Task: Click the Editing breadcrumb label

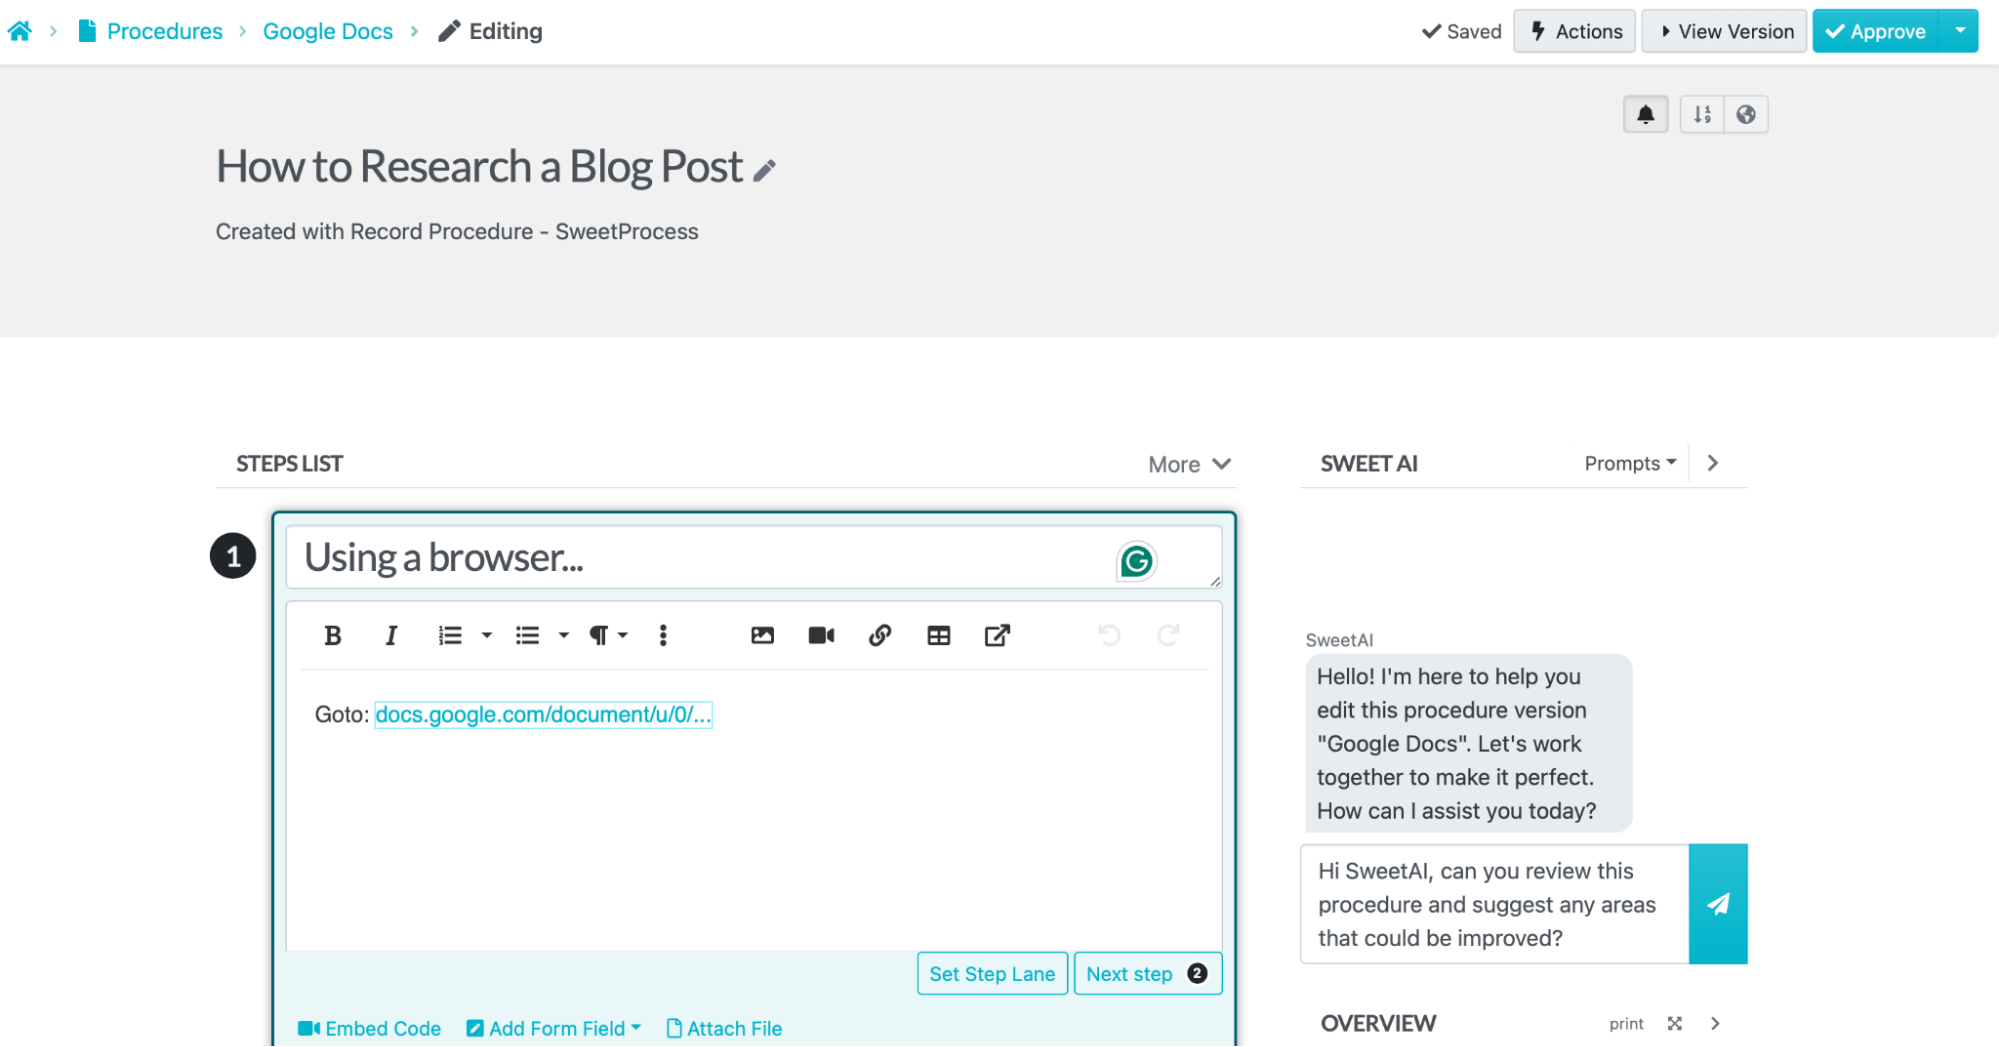Action: (x=491, y=31)
